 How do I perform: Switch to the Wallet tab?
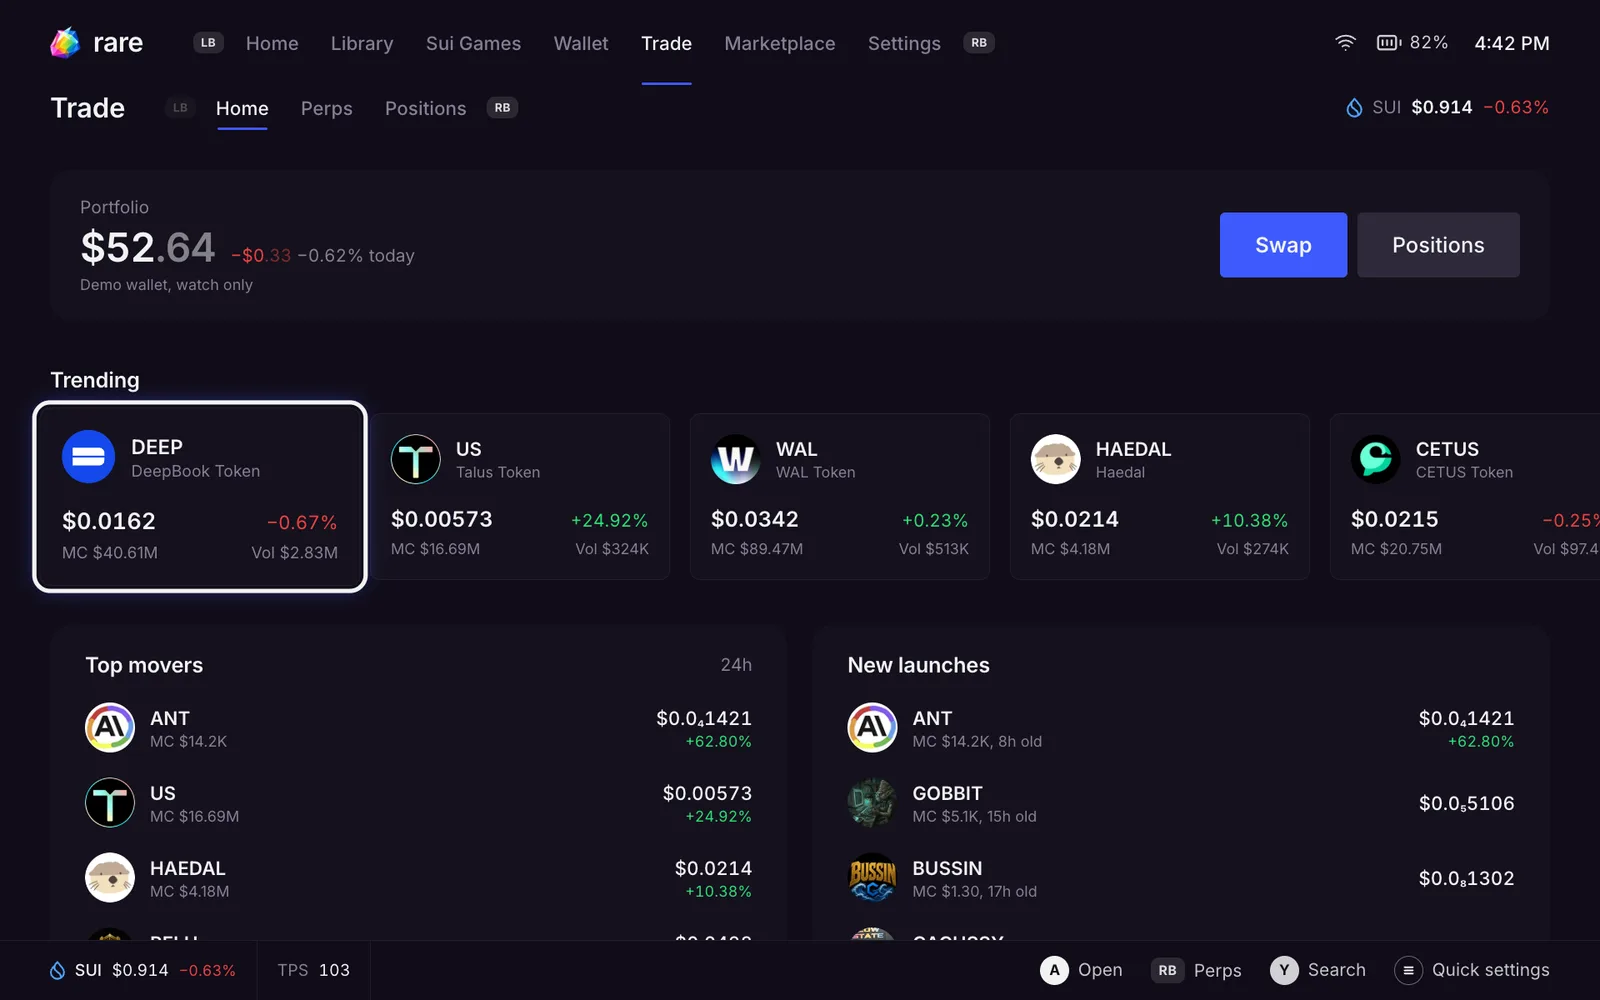[581, 43]
